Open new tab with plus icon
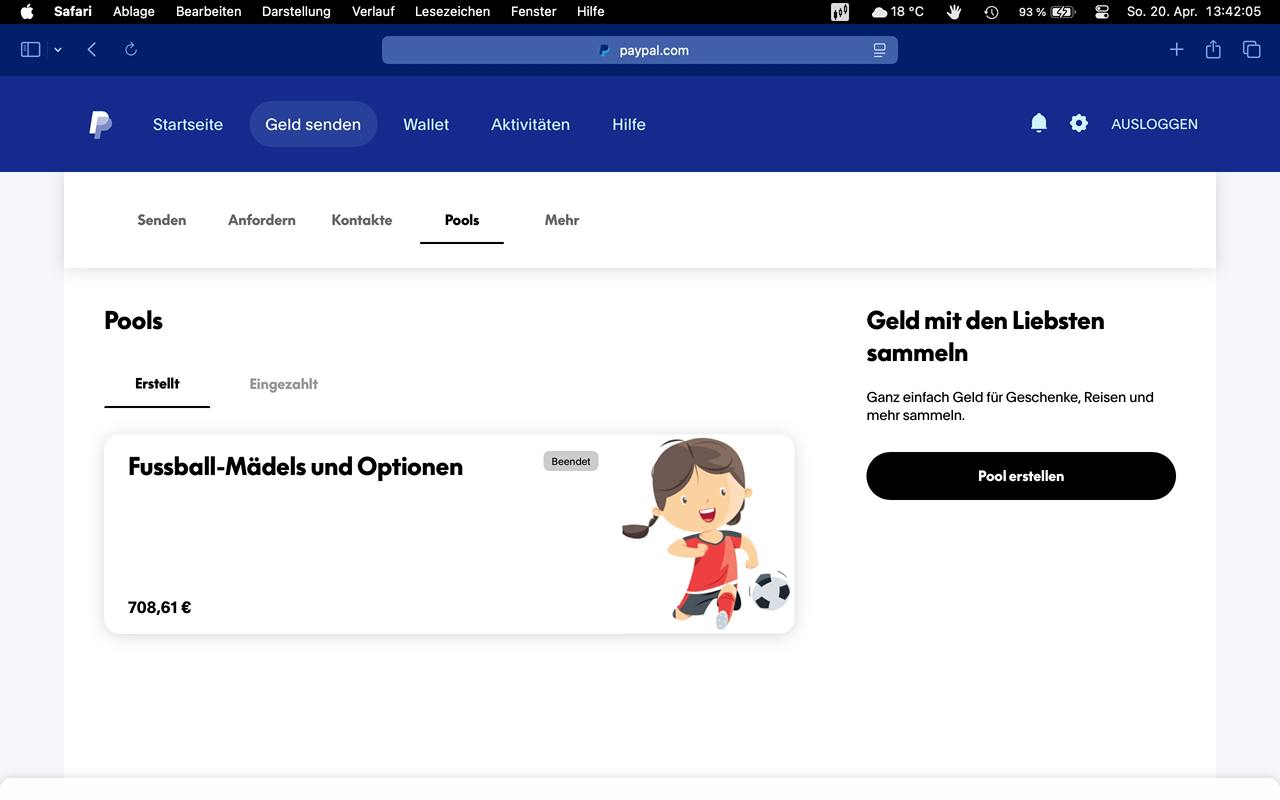This screenshot has width=1280, height=800. click(x=1176, y=50)
